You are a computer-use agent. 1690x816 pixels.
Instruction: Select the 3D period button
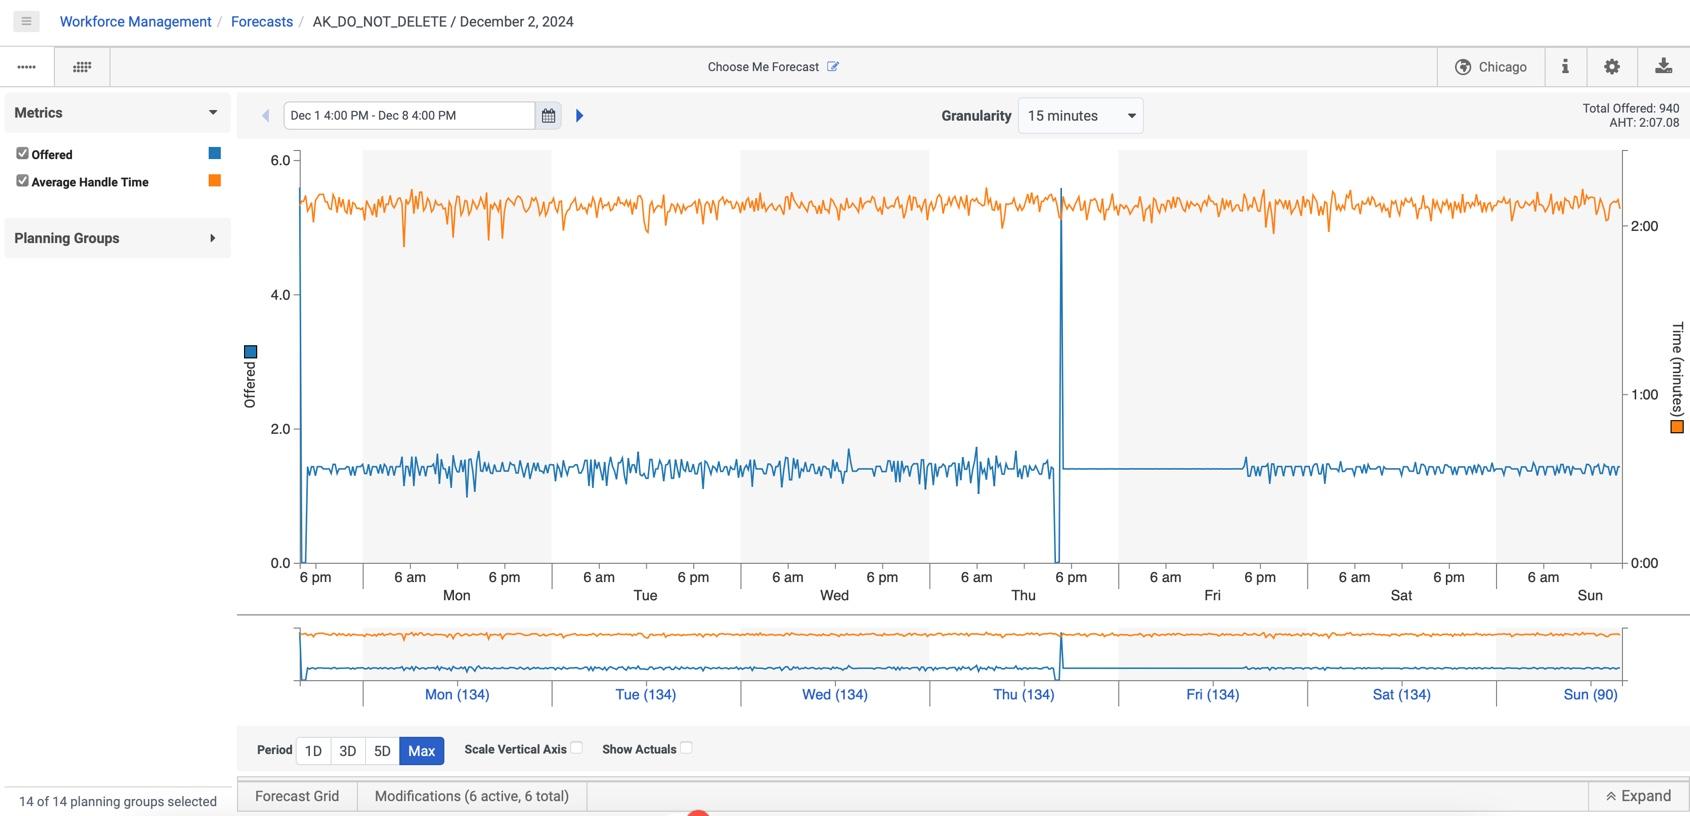point(347,751)
